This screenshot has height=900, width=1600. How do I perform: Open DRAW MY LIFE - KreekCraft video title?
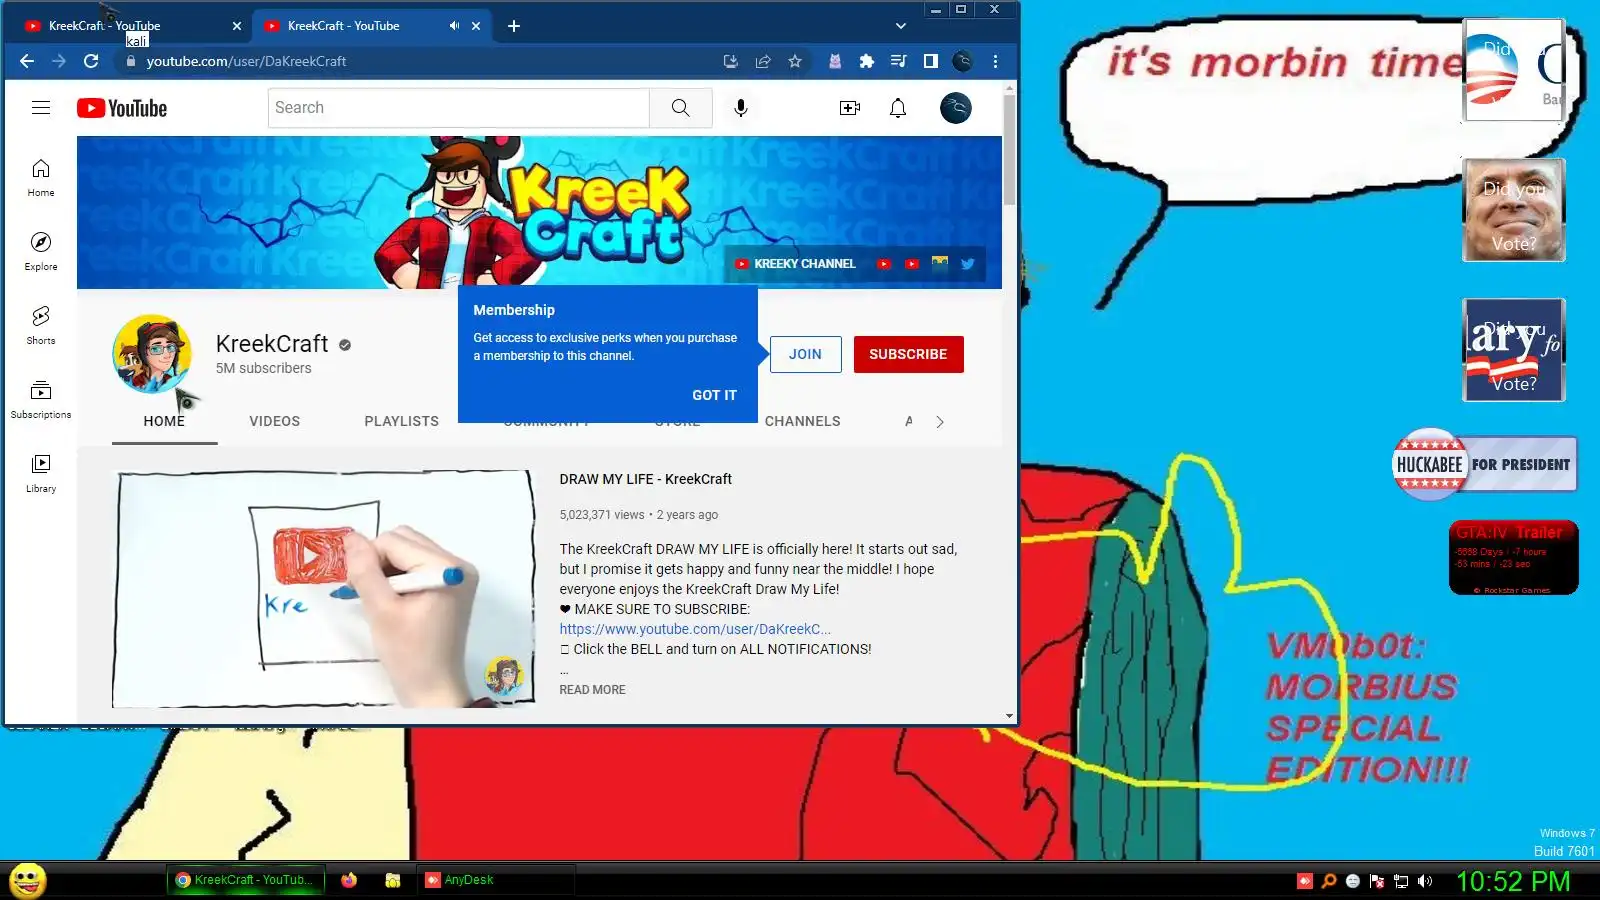coord(645,479)
